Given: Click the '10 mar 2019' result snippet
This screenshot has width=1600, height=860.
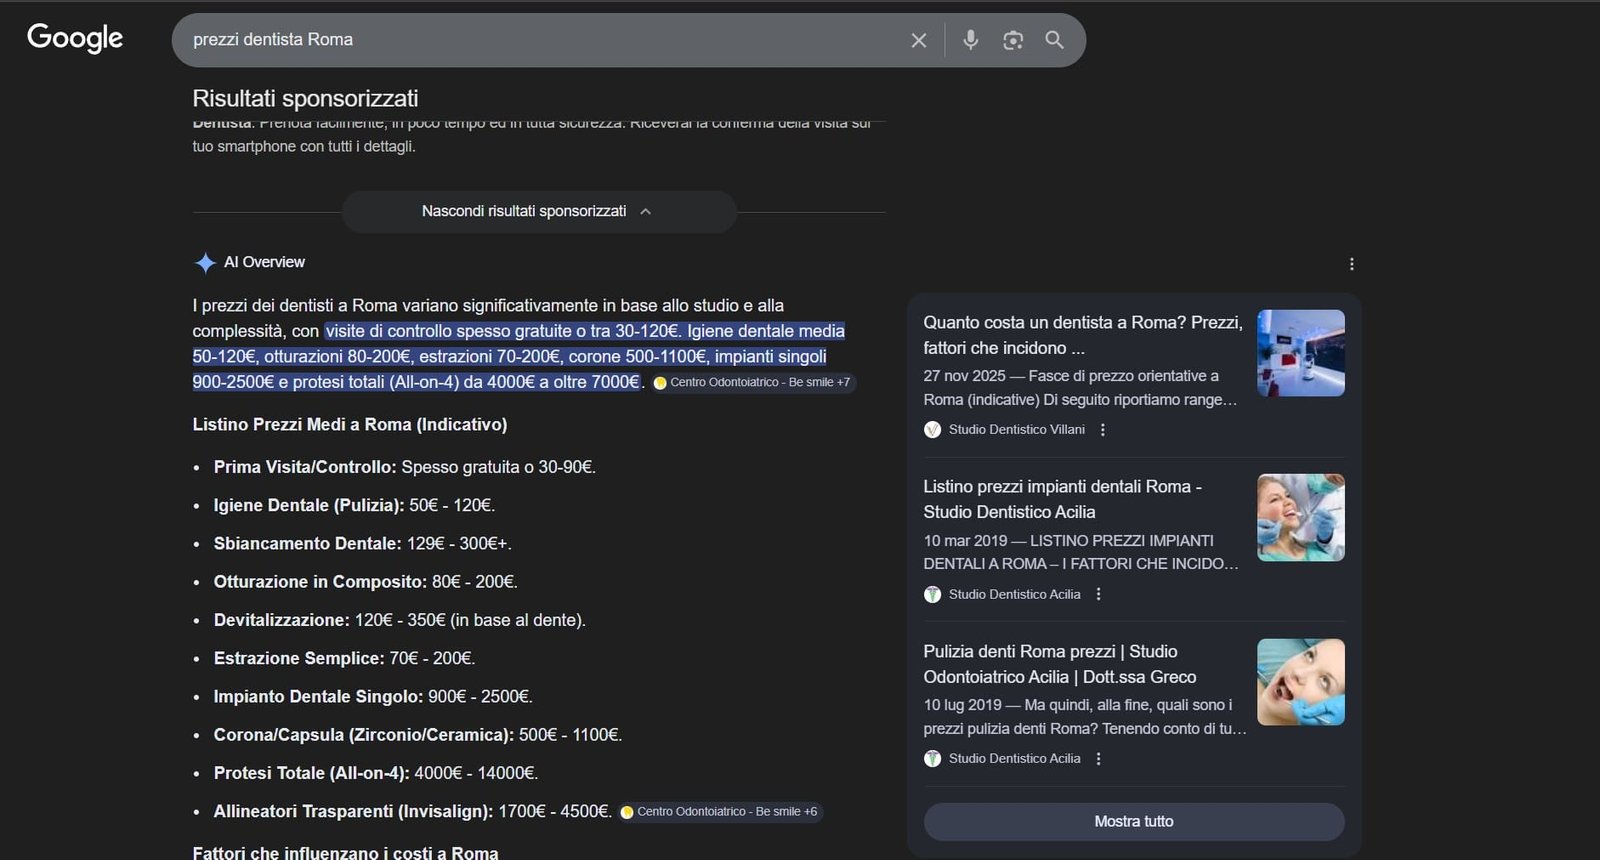Looking at the screenshot, I should tap(1081, 552).
